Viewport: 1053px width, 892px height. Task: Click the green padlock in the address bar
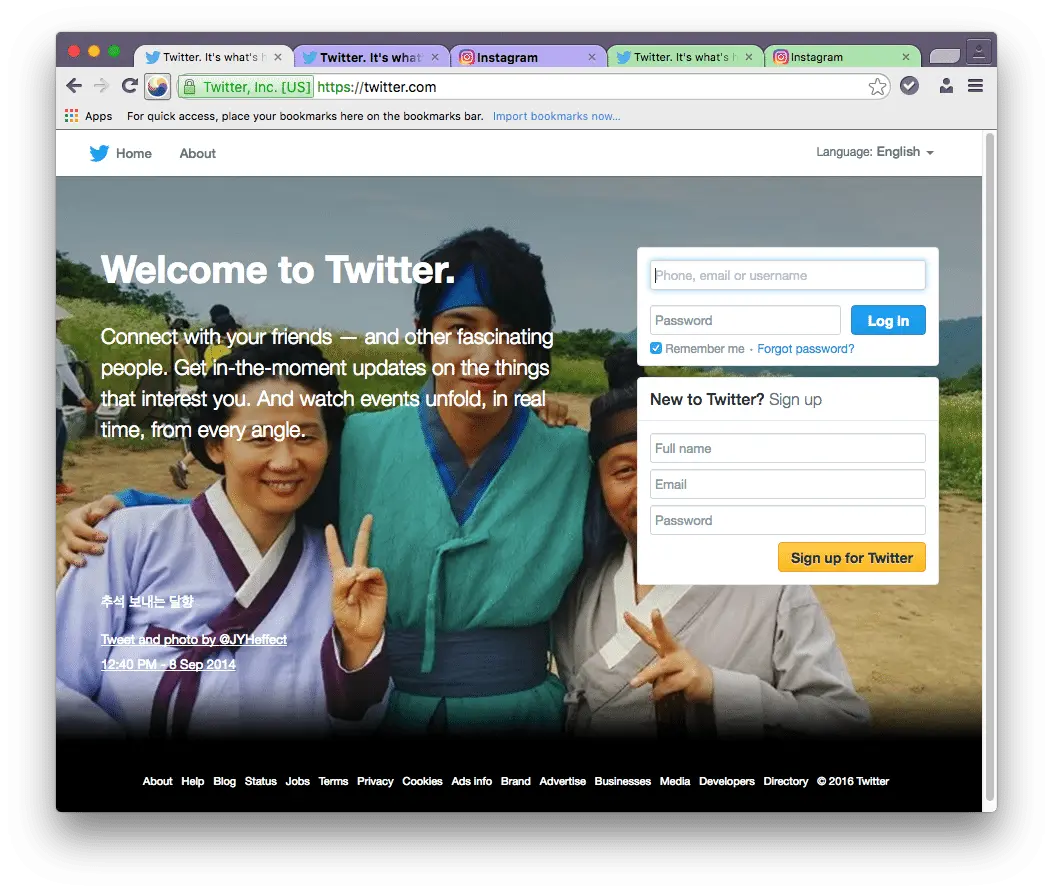(190, 87)
